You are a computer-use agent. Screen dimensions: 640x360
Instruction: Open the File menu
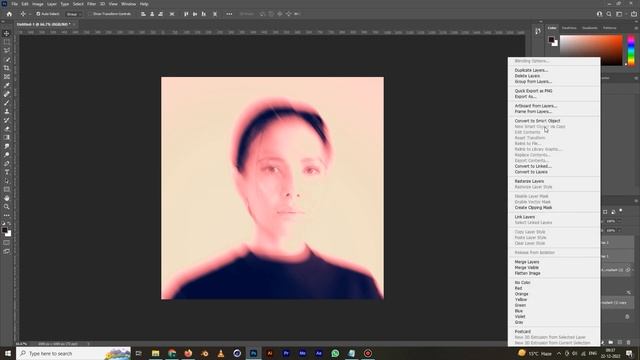pos(14,4)
